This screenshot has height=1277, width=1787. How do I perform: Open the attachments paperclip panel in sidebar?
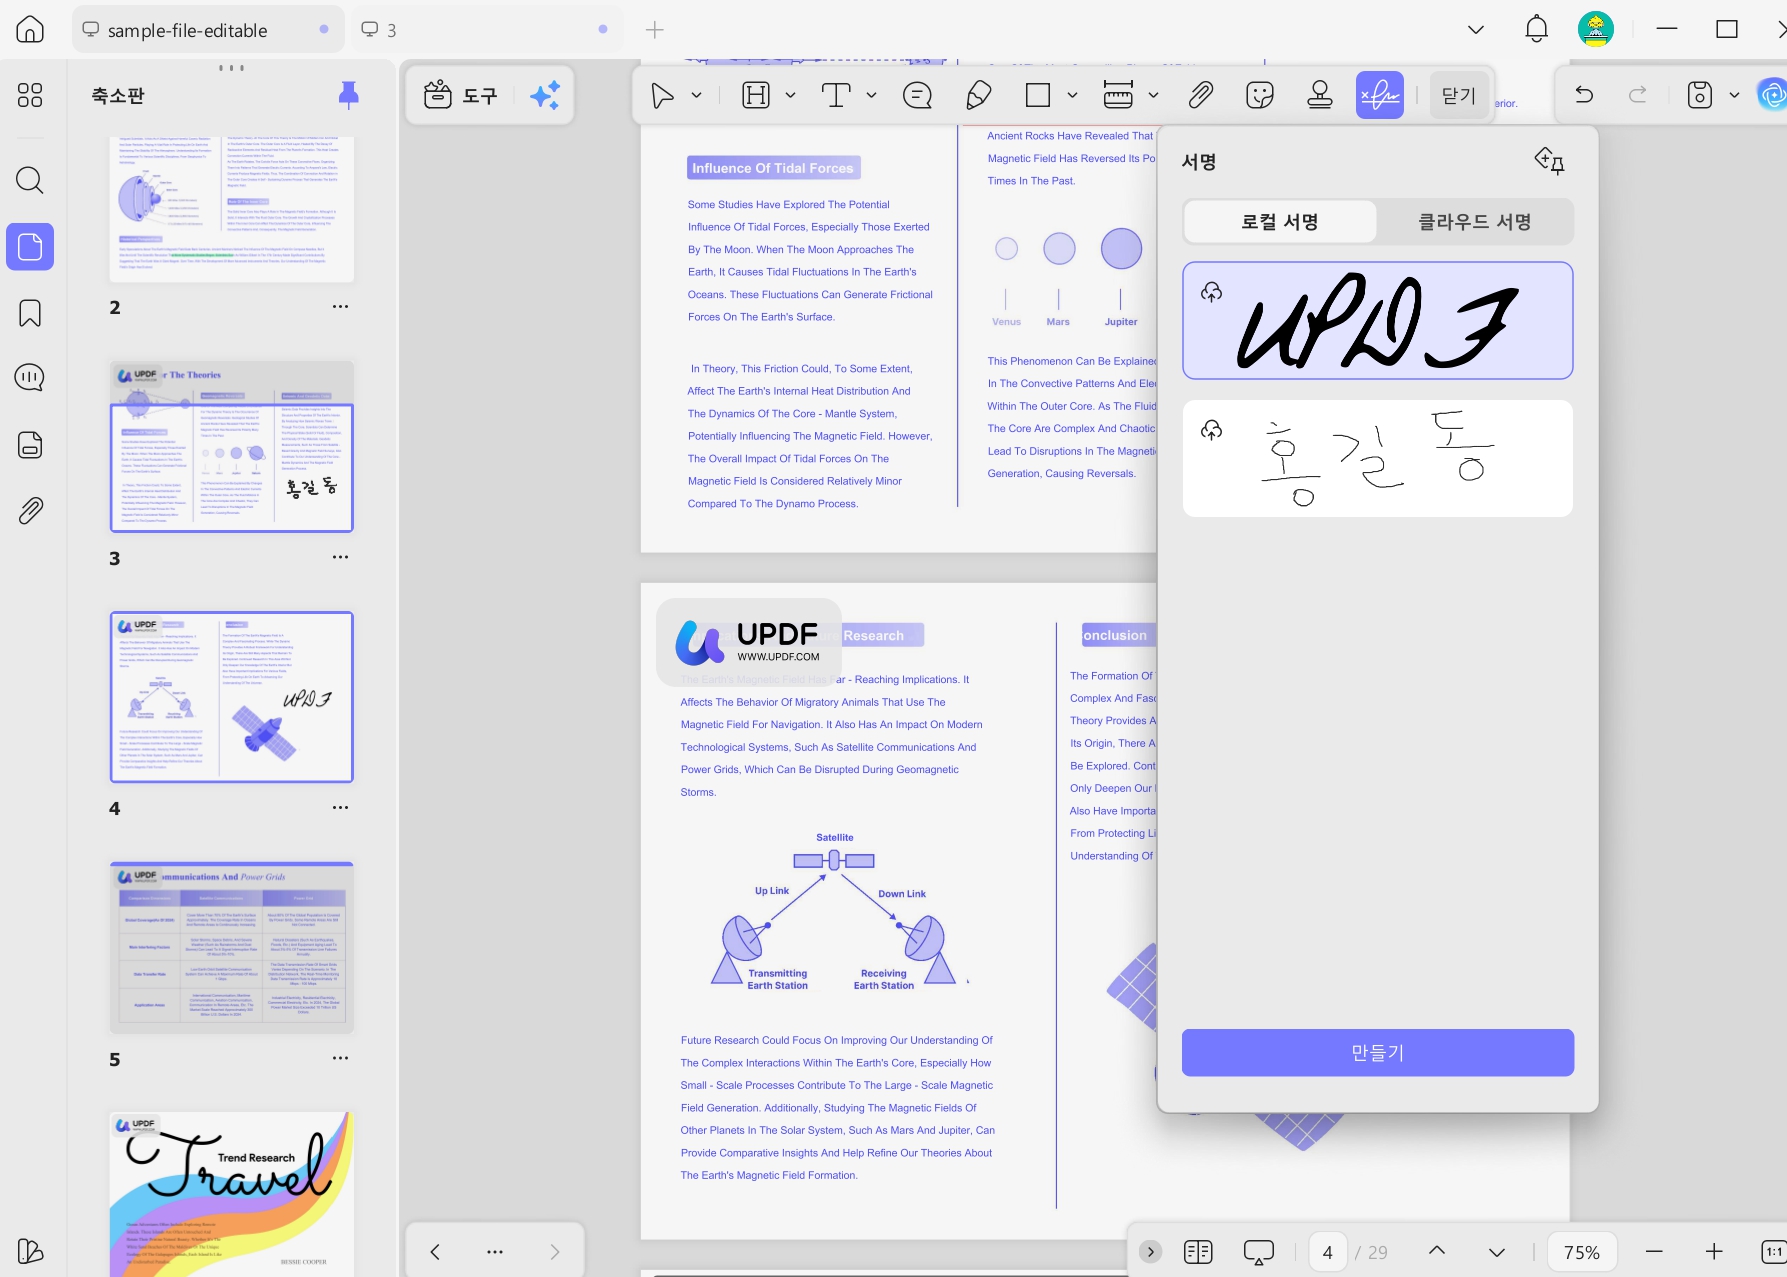point(30,511)
